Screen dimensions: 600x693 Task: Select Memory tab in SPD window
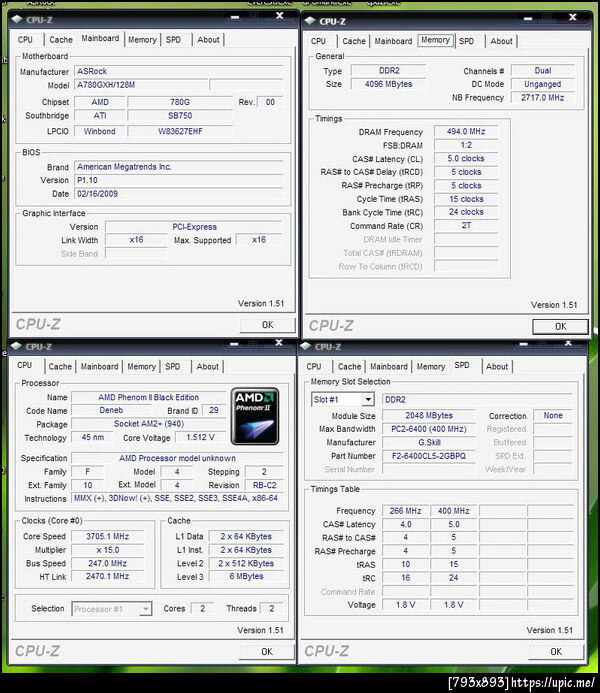click(x=431, y=366)
